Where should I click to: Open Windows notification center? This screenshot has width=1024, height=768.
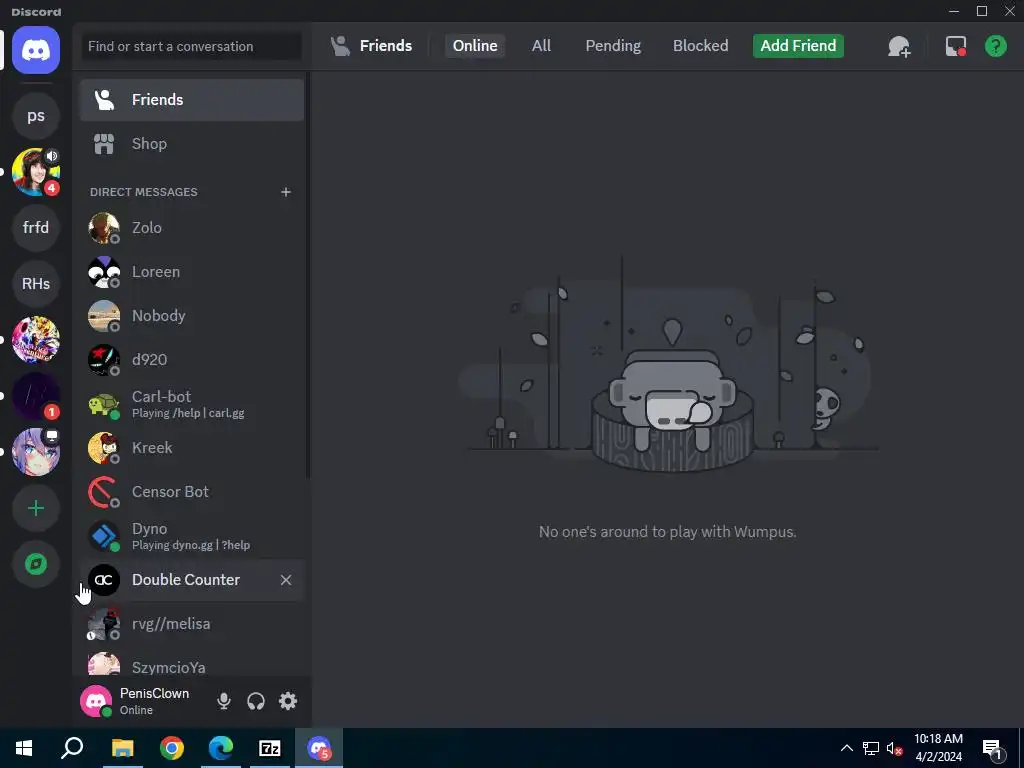[x=993, y=748]
